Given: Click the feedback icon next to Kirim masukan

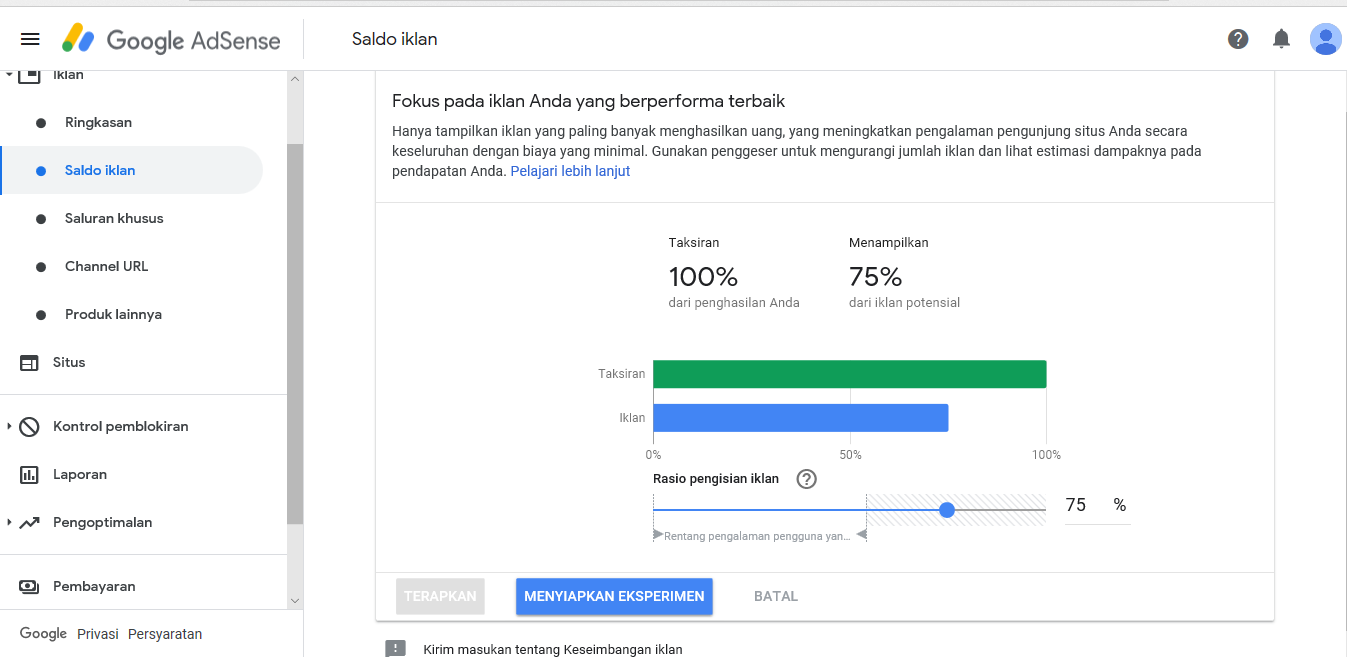Looking at the screenshot, I should click(x=394, y=648).
